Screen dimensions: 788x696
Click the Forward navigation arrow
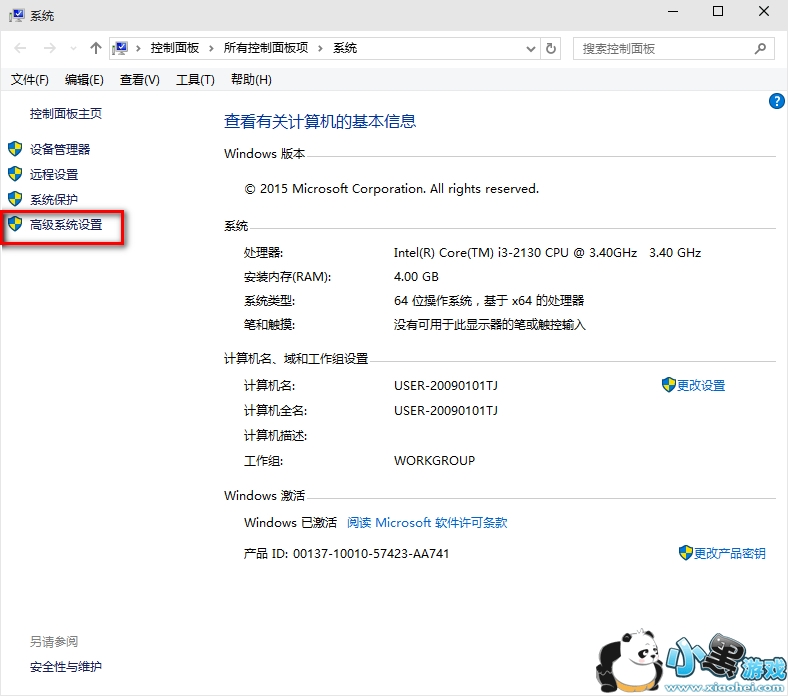(49, 48)
